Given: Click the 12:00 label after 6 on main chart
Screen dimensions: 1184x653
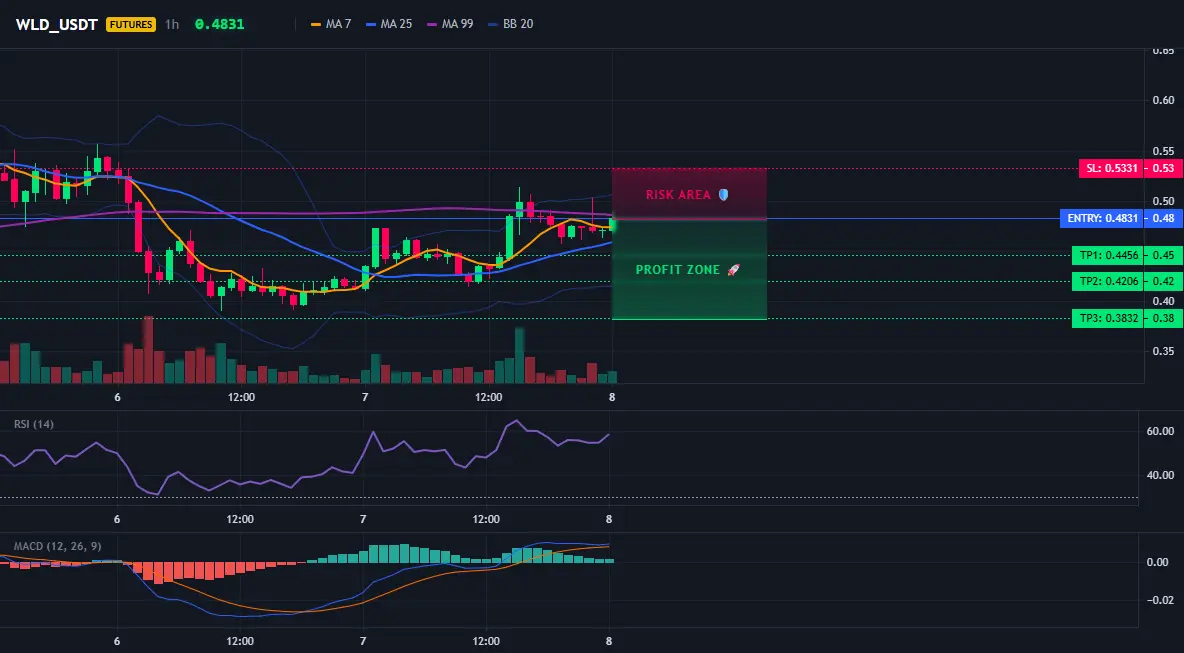Looking at the screenshot, I should (x=241, y=397).
